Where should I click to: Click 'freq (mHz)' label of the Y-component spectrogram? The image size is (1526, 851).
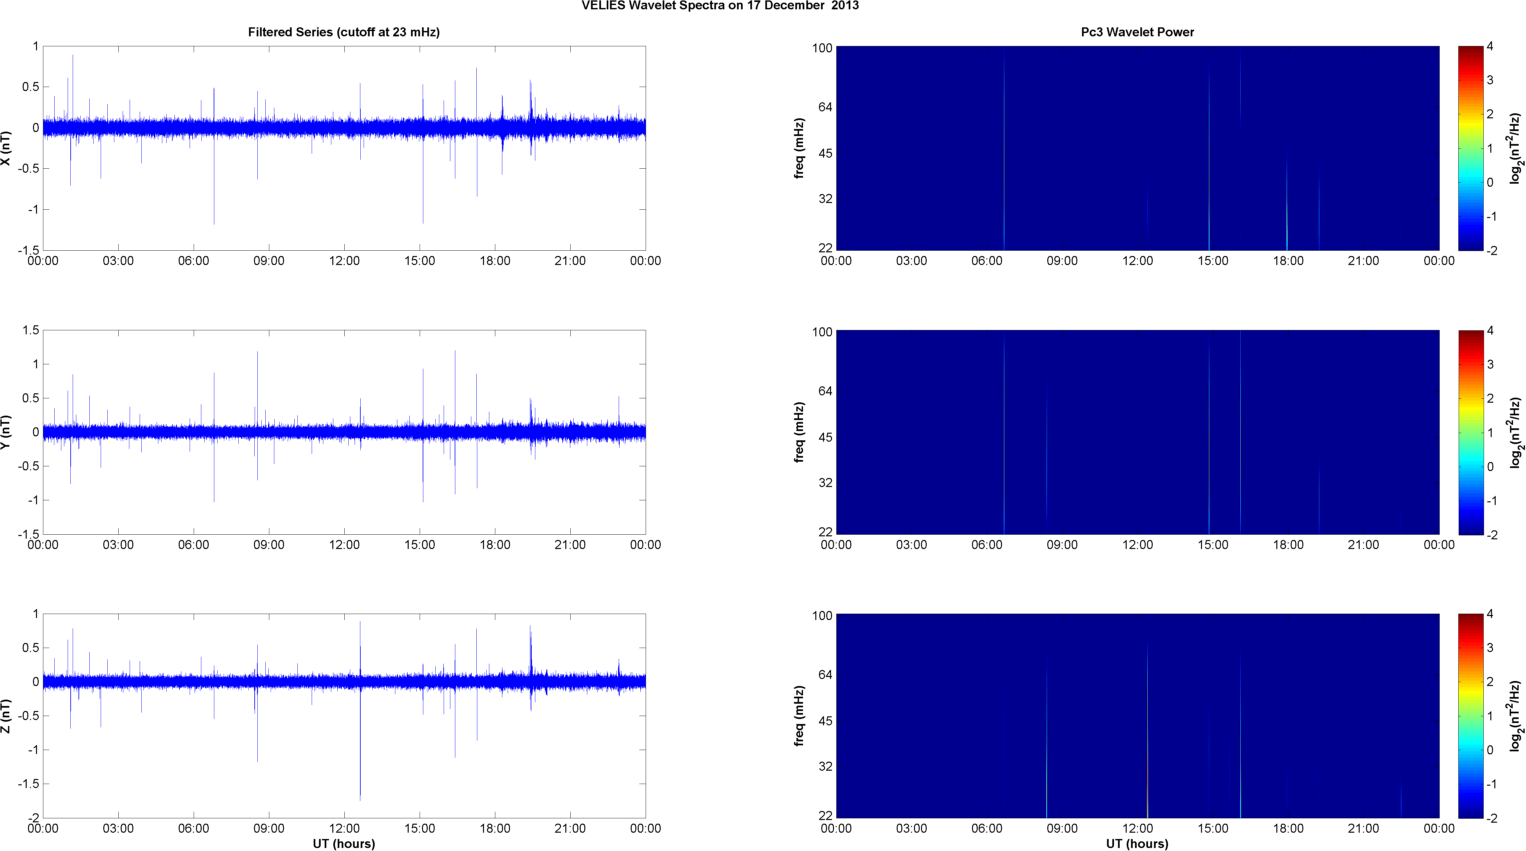(x=799, y=432)
